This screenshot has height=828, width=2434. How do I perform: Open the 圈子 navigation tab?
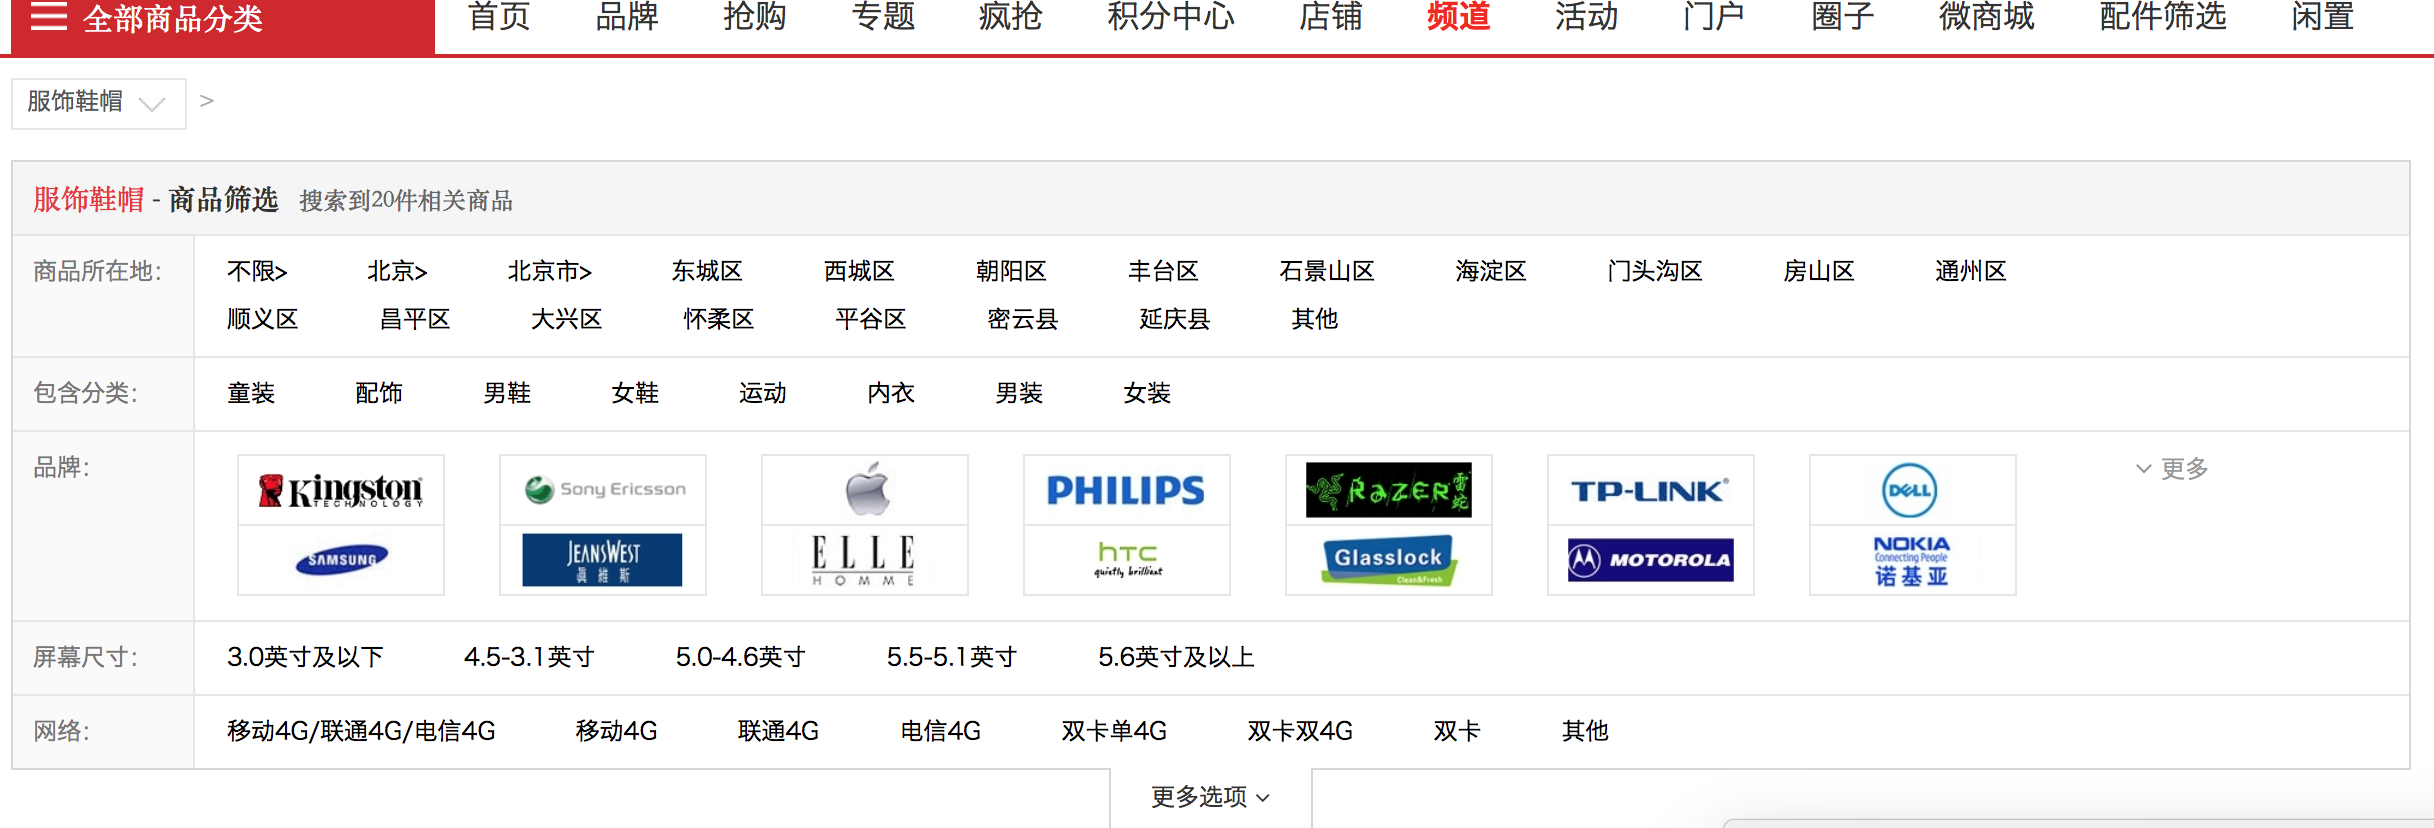click(x=1843, y=17)
